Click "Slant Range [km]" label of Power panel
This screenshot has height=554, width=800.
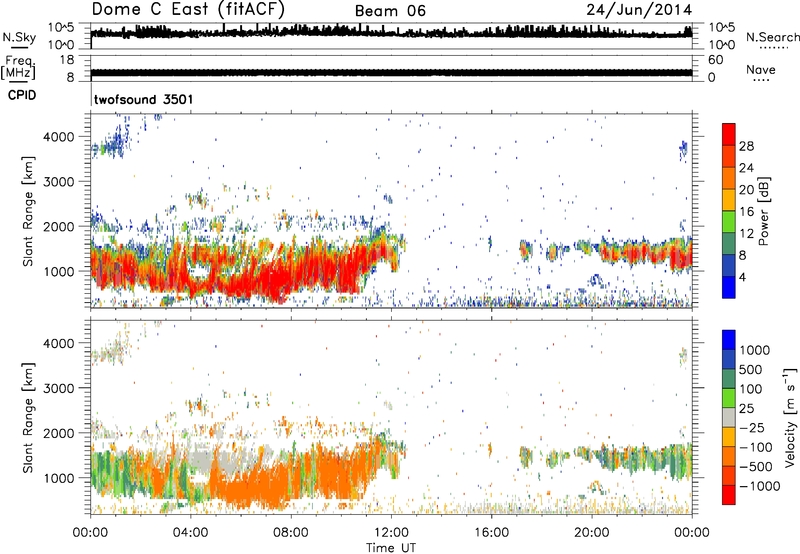28,211
